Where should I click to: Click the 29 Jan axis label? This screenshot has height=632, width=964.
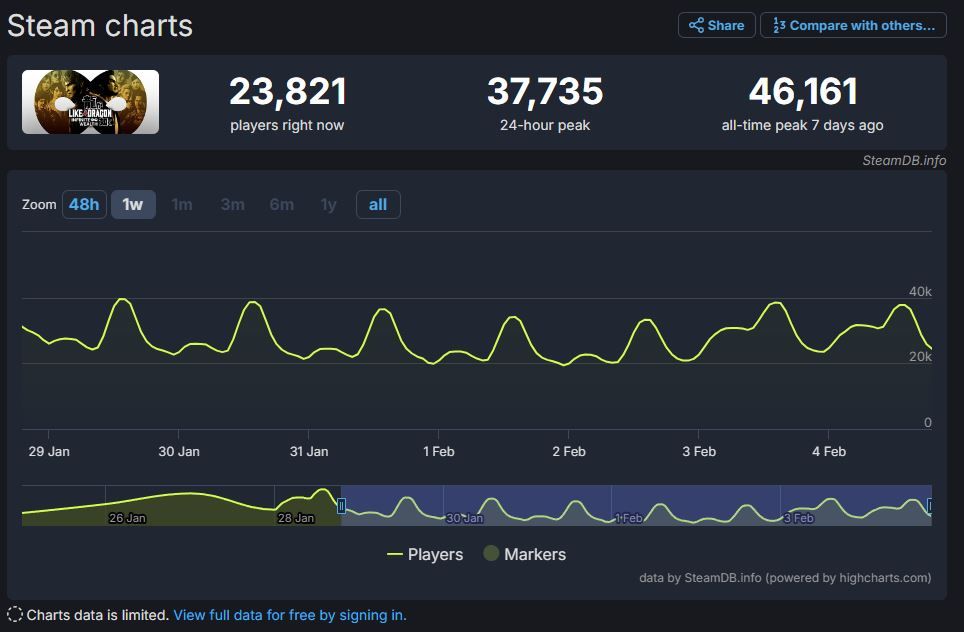(49, 451)
